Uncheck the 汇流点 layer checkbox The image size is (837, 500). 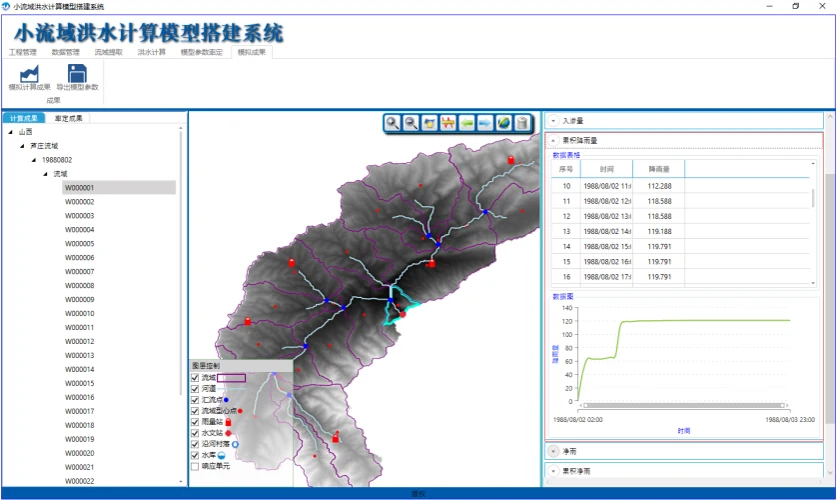click(x=195, y=400)
